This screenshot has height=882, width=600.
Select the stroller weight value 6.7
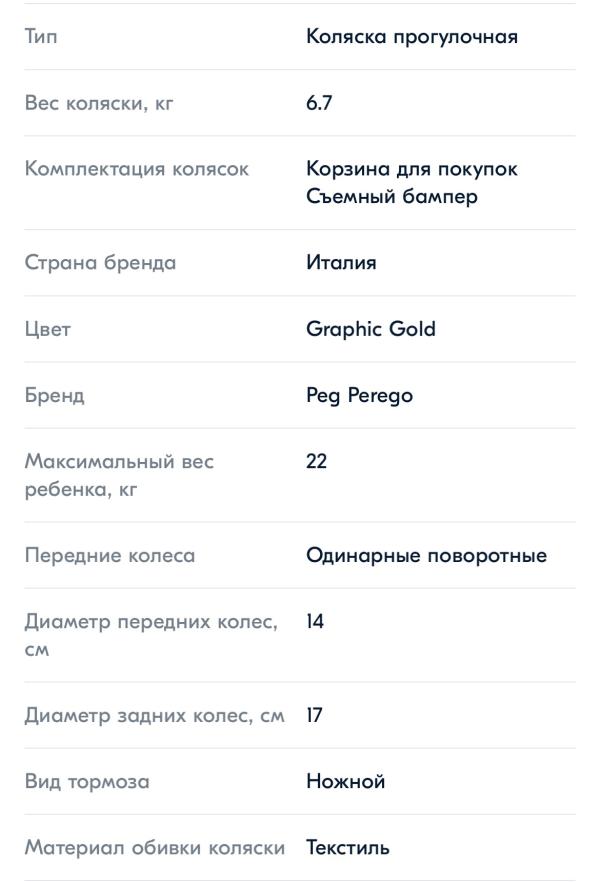click(319, 103)
